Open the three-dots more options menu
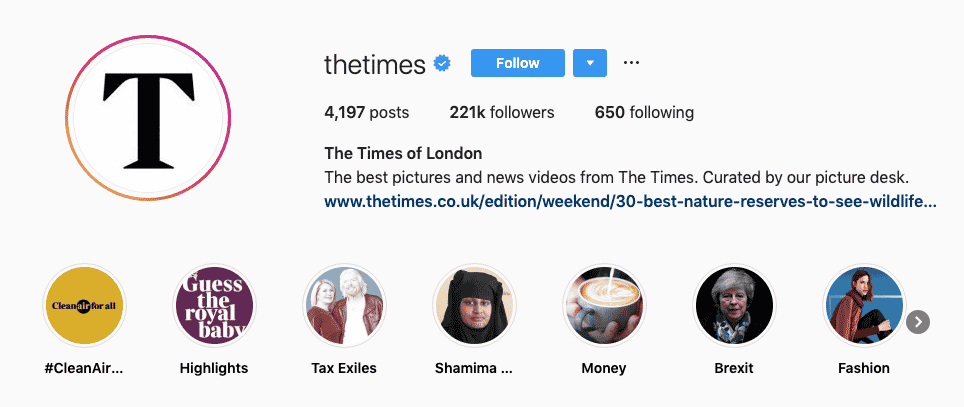Image resolution: width=964 pixels, height=407 pixels. (x=631, y=63)
